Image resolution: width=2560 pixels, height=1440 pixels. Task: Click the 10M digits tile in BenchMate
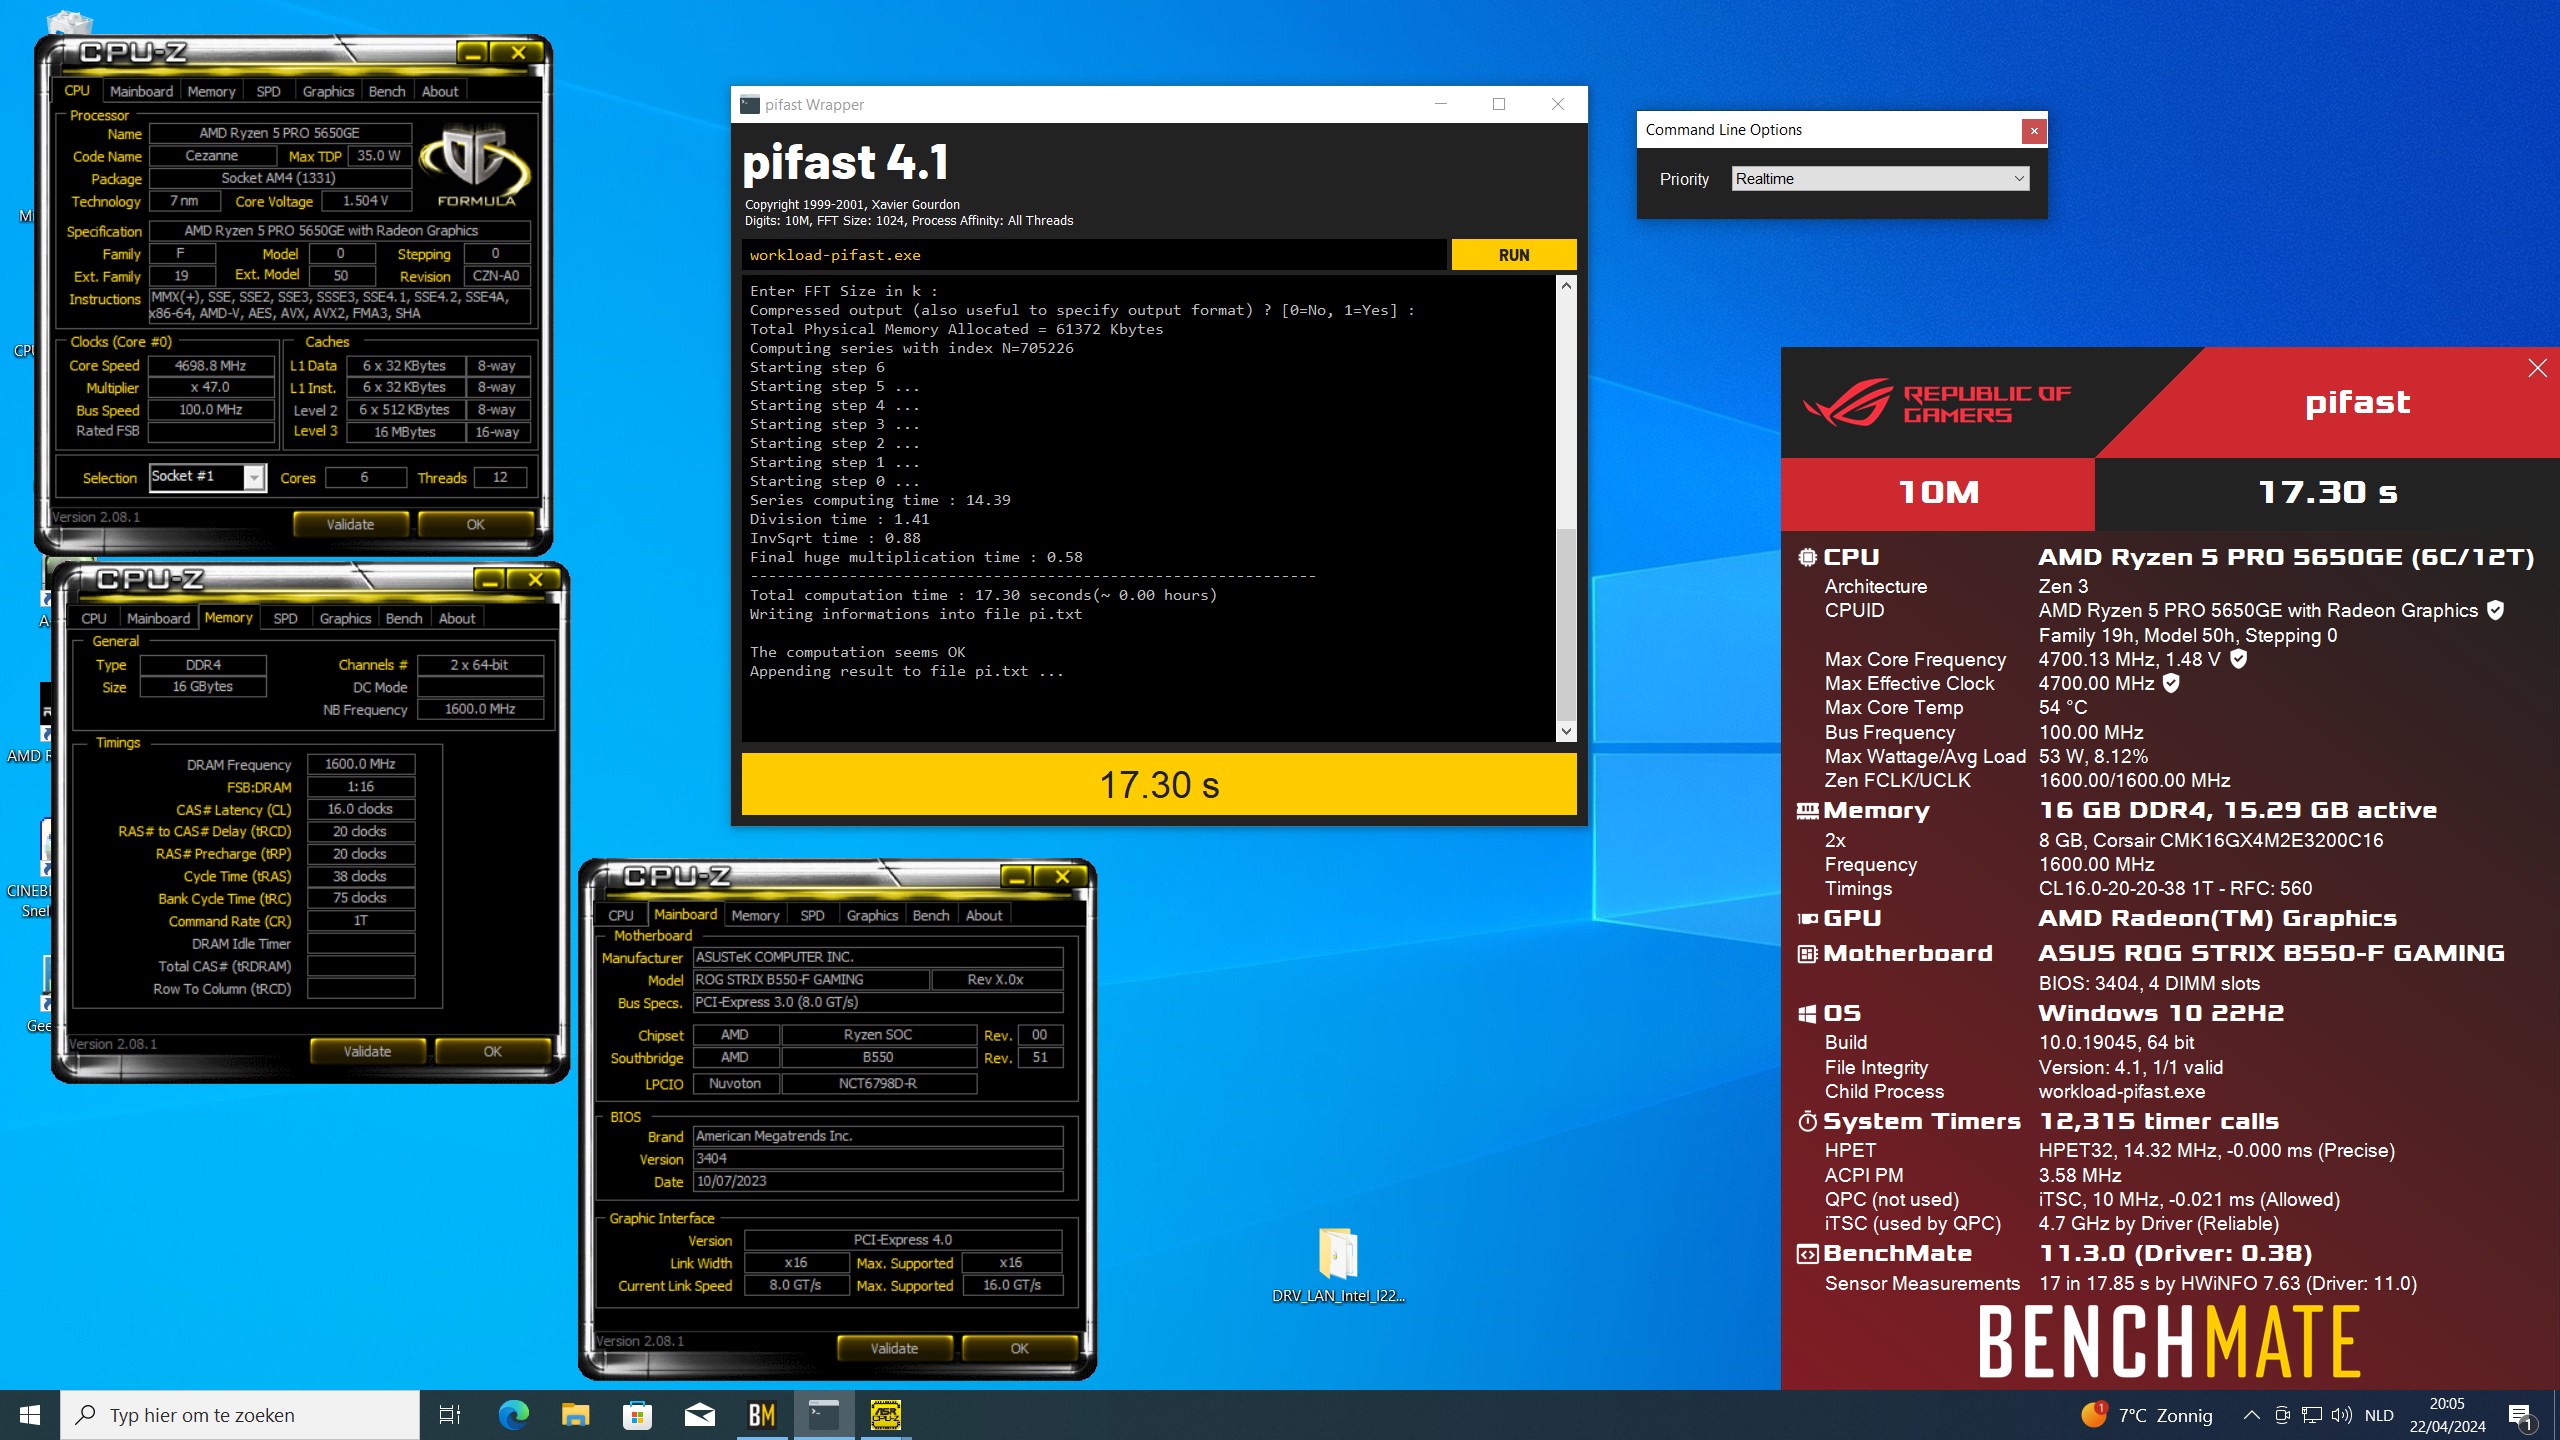pyautogui.click(x=1938, y=493)
